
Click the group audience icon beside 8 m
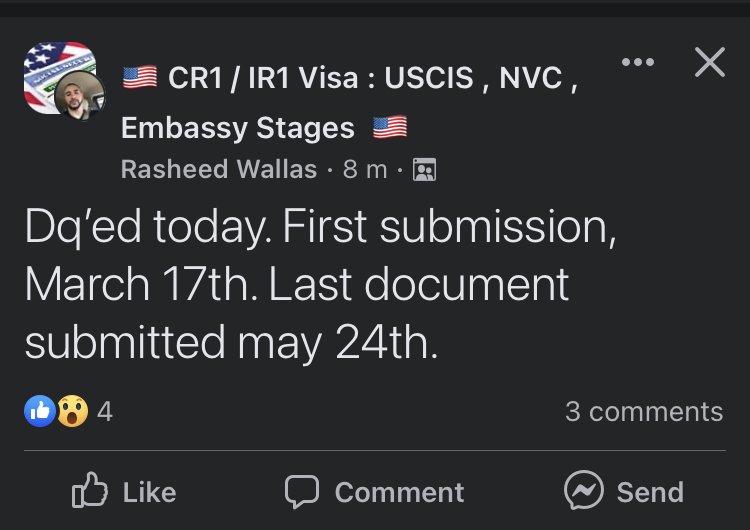pyautogui.click(x=424, y=169)
